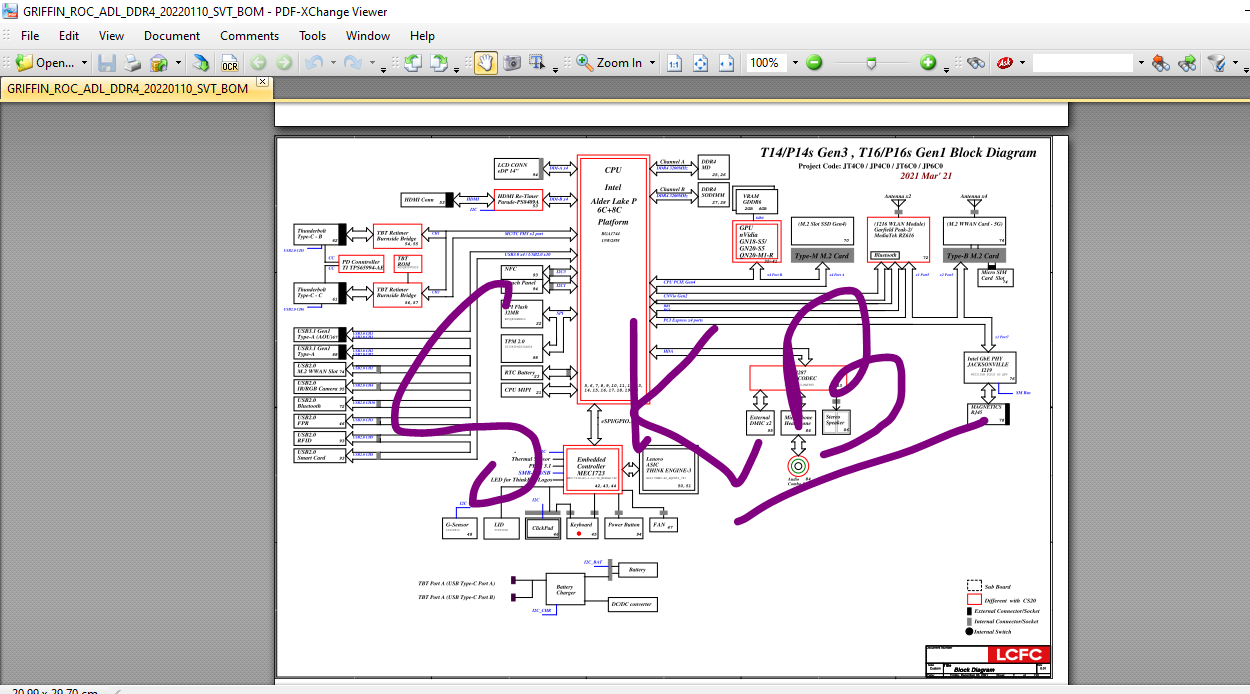Click the Save disk icon
The width and height of the screenshot is (1250, 694).
point(106,63)
